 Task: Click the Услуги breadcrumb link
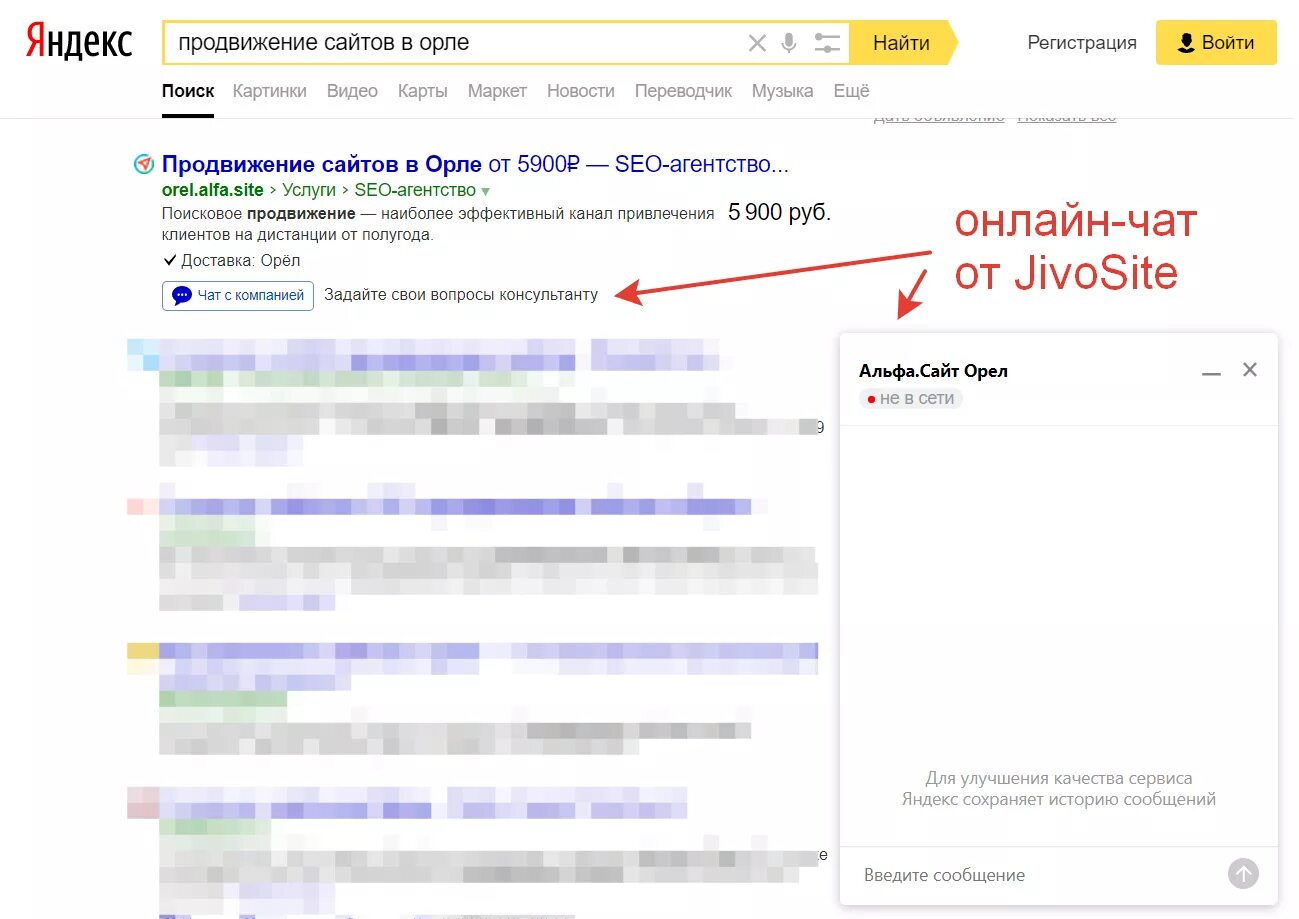pos(309,190)
